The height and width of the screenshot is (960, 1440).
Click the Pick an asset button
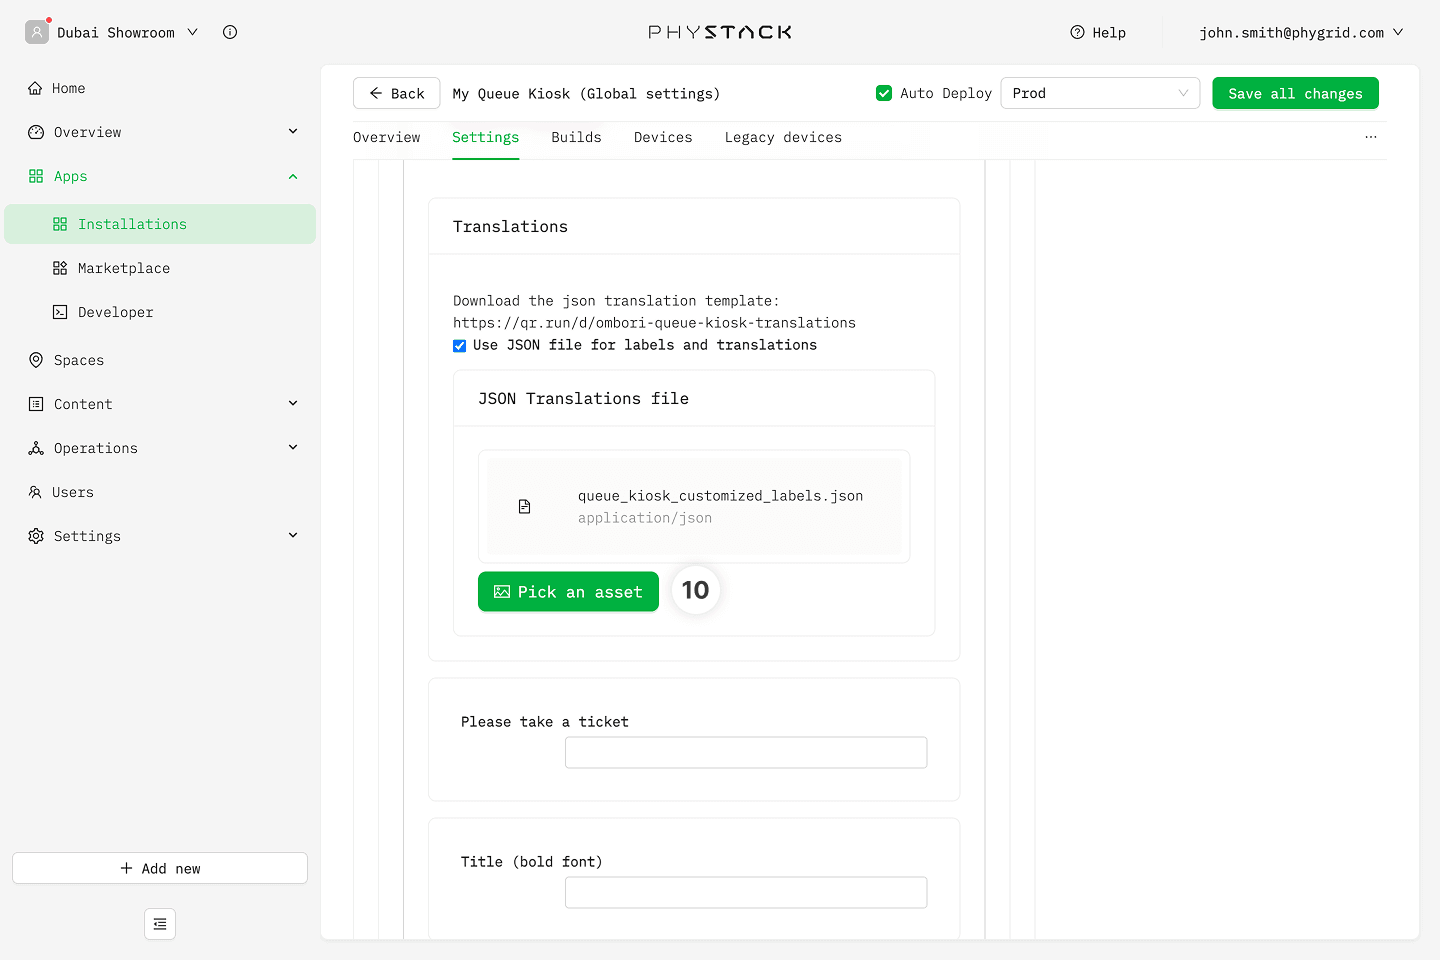568,592
